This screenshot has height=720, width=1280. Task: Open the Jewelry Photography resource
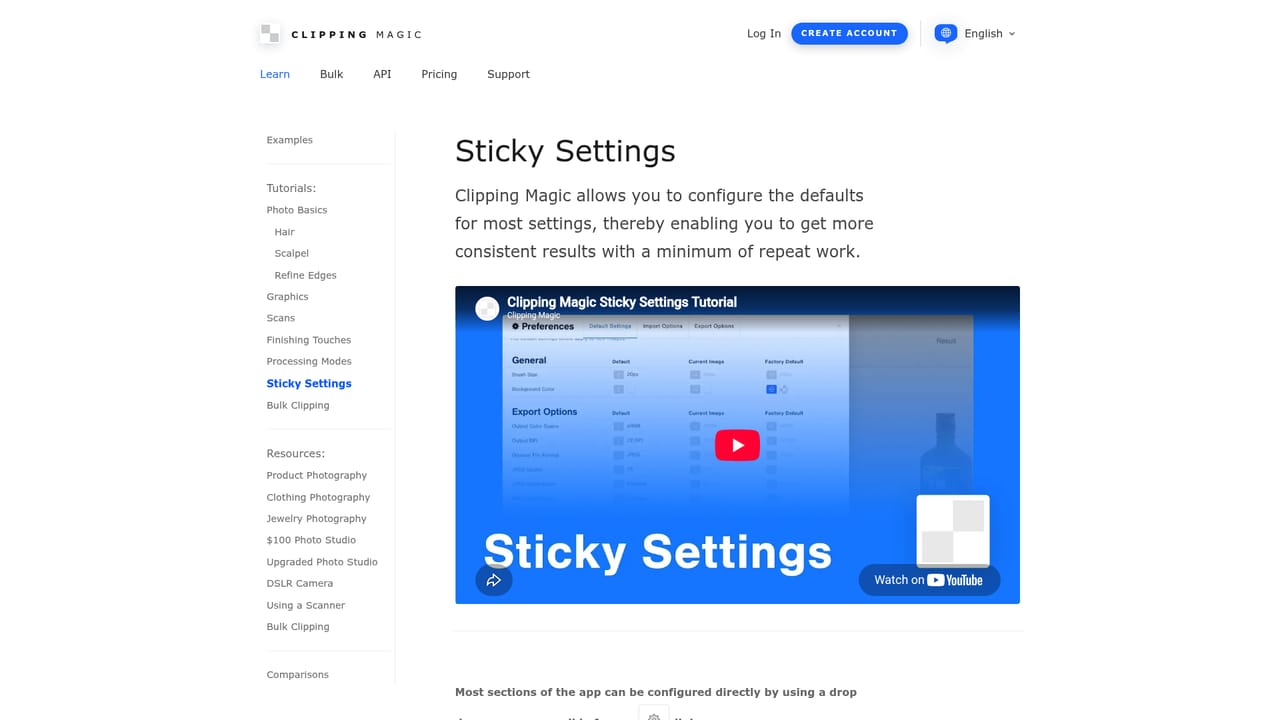(x=317, y=519)
